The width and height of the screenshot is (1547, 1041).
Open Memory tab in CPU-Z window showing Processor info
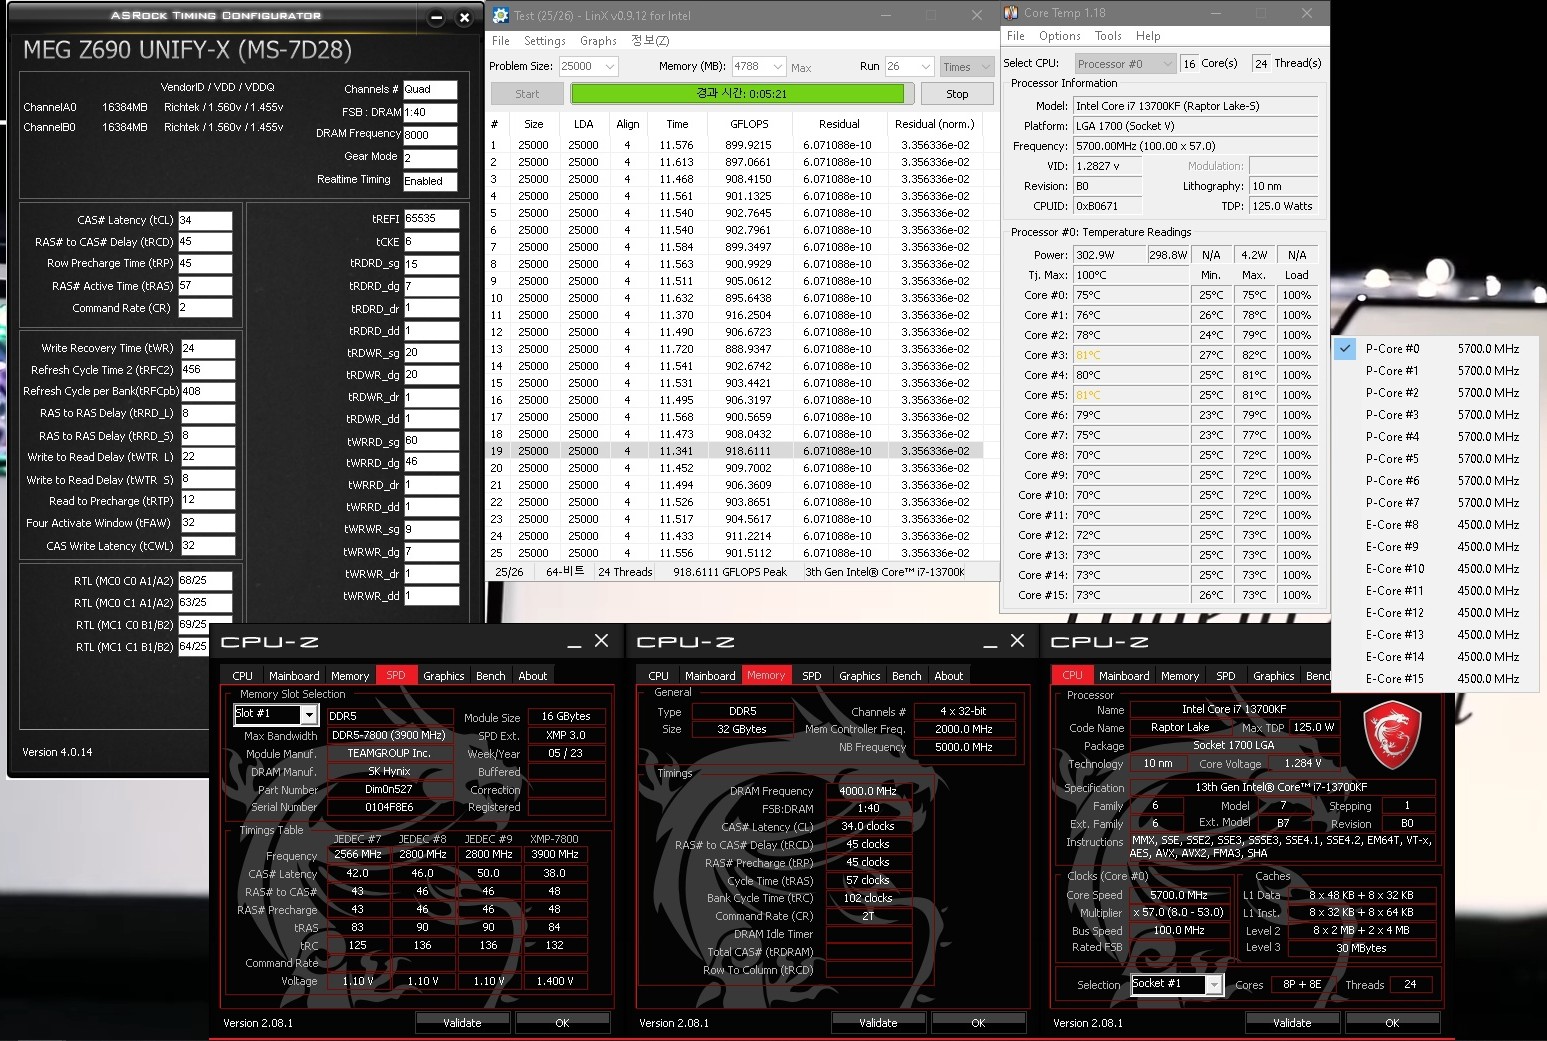pos(1180,676)
